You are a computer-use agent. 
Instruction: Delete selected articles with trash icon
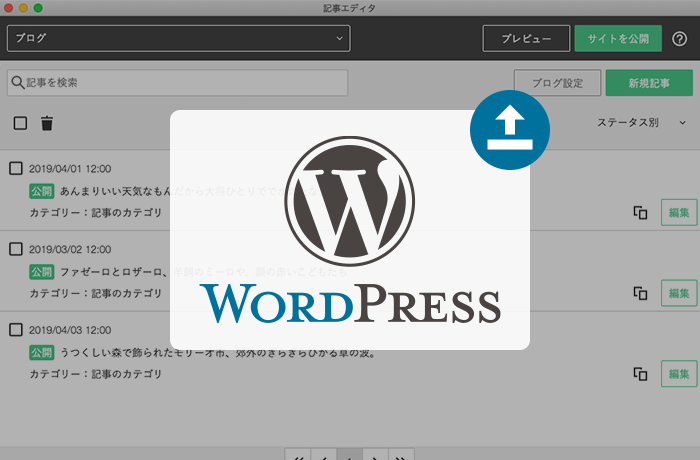point(47,123)
